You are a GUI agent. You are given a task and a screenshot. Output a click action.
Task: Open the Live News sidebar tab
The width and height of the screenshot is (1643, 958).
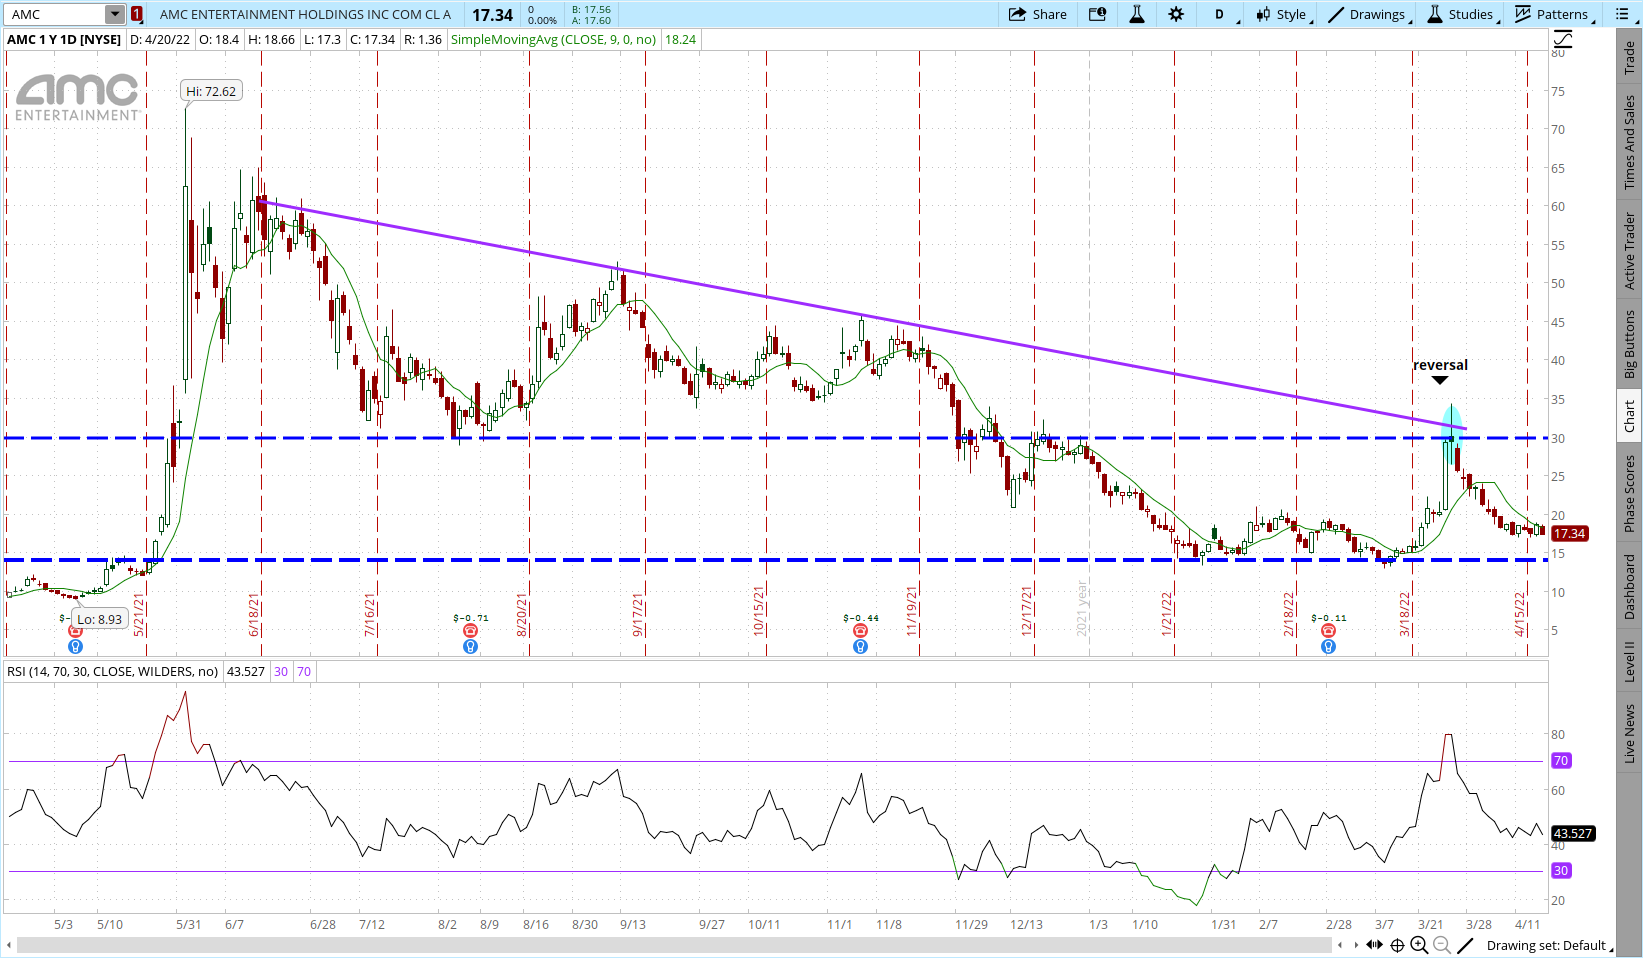tap(1630, 733)
